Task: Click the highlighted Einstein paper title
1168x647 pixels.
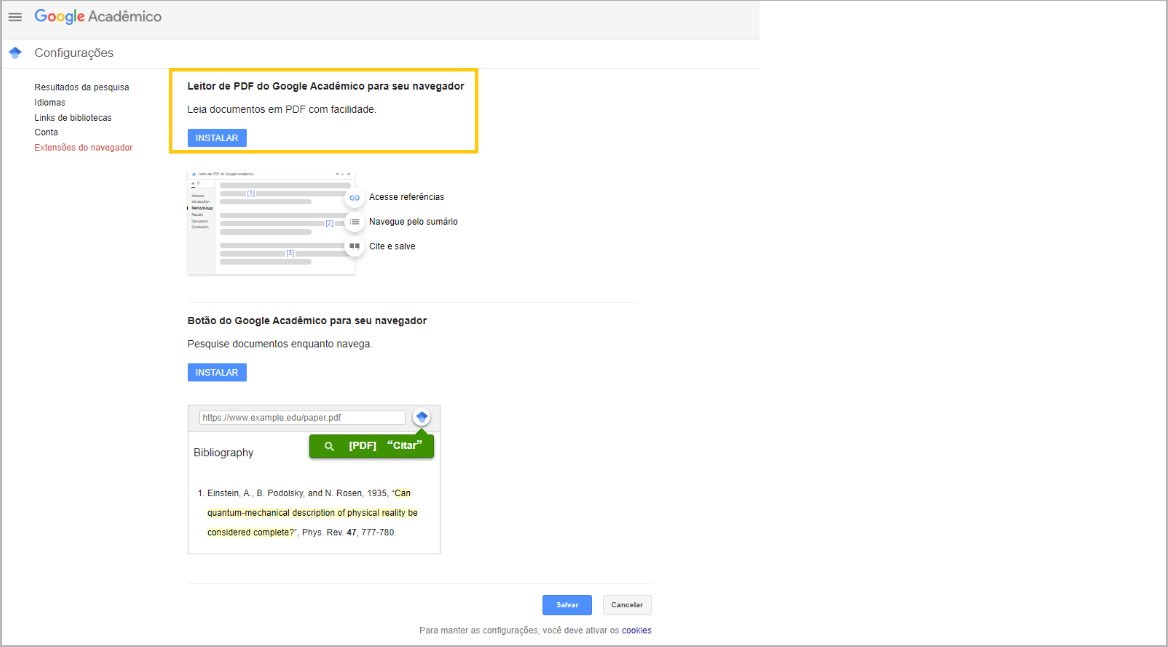Action: point(312,512)
